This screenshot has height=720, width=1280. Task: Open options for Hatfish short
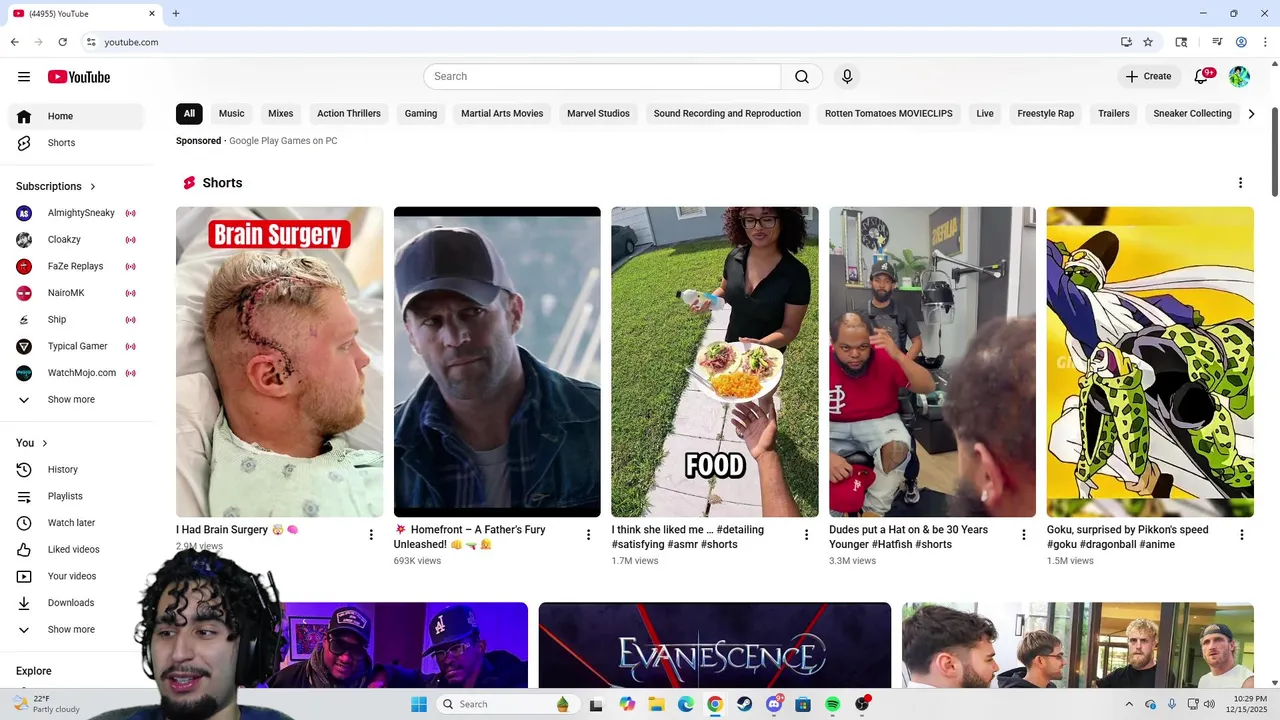point(1023,535)
